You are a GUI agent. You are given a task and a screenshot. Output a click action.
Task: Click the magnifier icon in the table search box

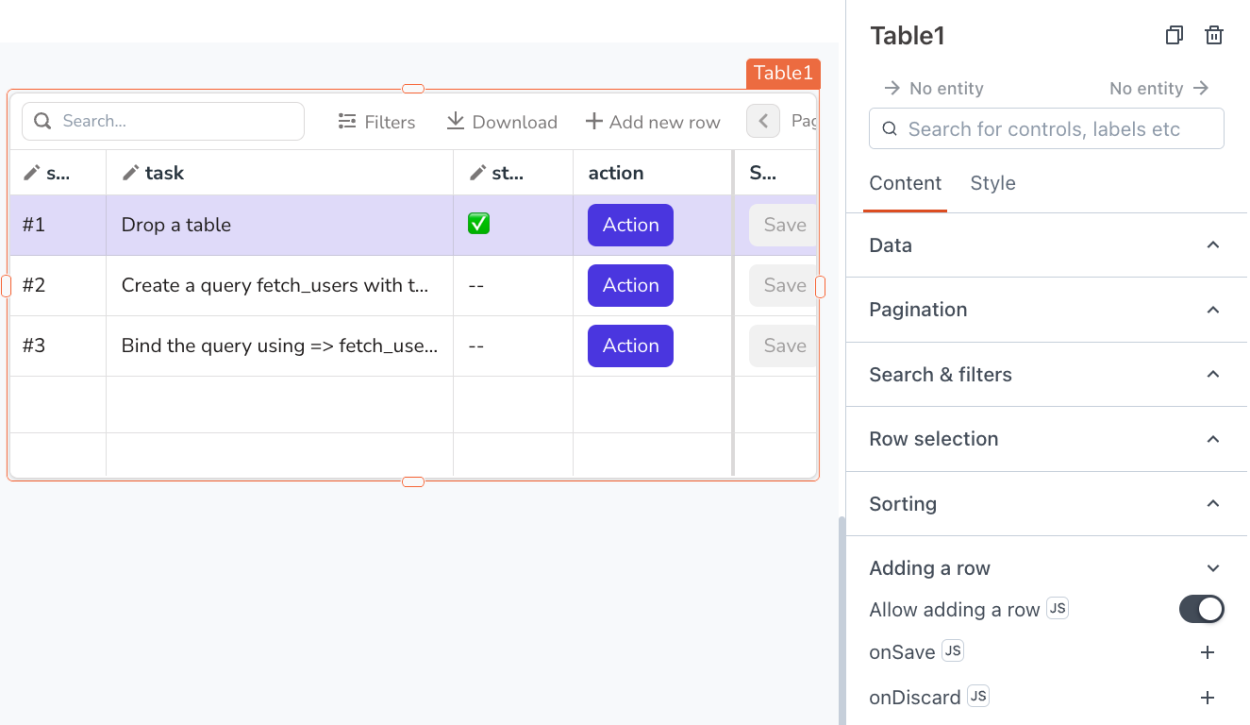coord(42,120)
